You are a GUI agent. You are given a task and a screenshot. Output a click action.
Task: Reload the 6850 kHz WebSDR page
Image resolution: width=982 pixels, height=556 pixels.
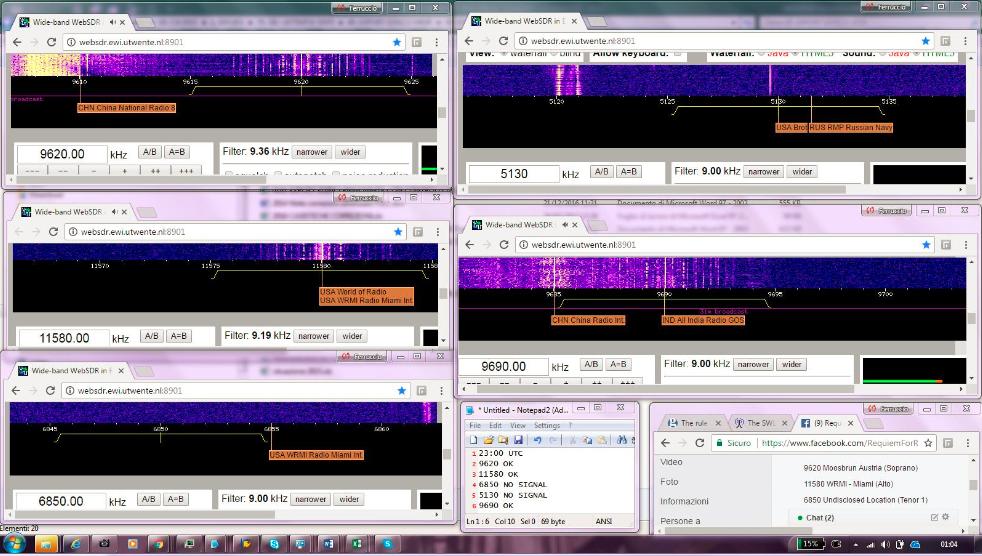coord(50,391)
